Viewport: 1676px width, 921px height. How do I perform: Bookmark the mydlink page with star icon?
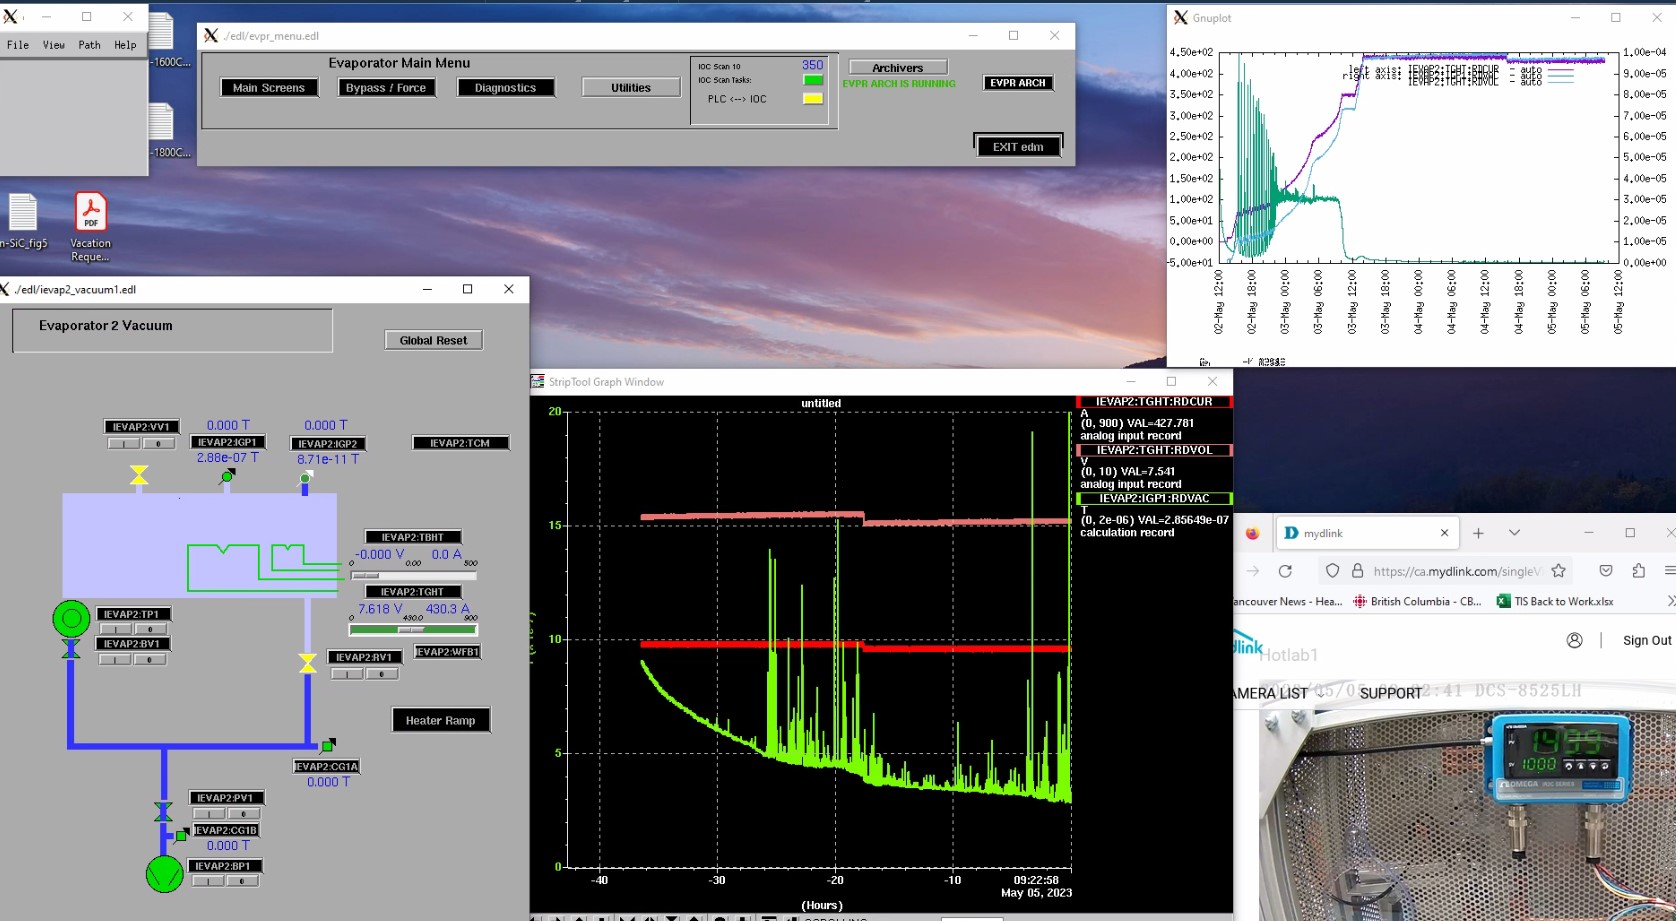point(1558,571)
